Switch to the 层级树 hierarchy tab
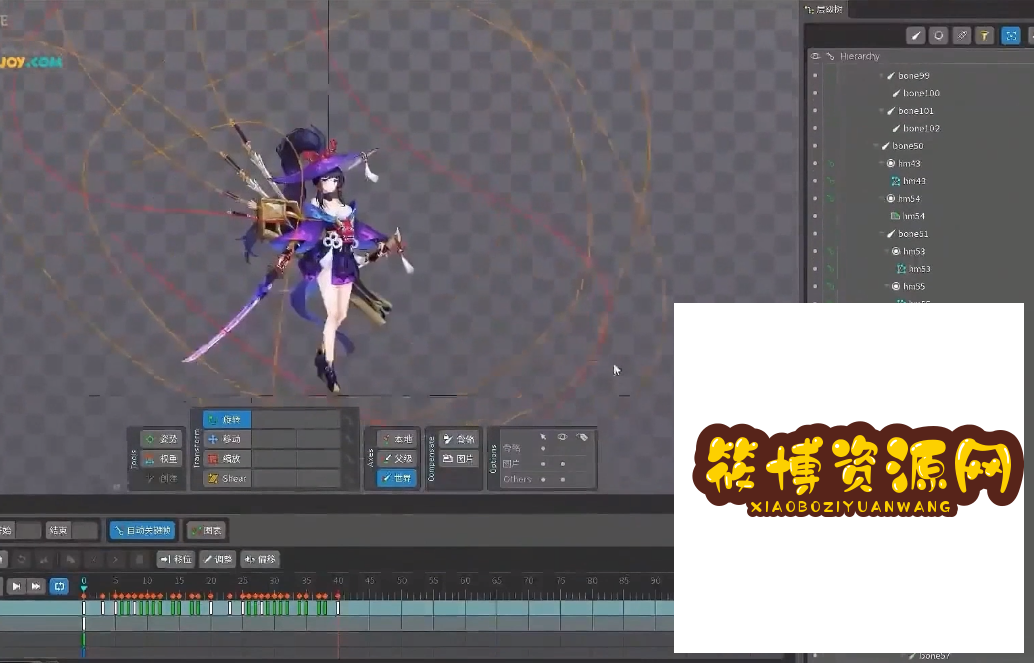 click(x=824, y=9)
